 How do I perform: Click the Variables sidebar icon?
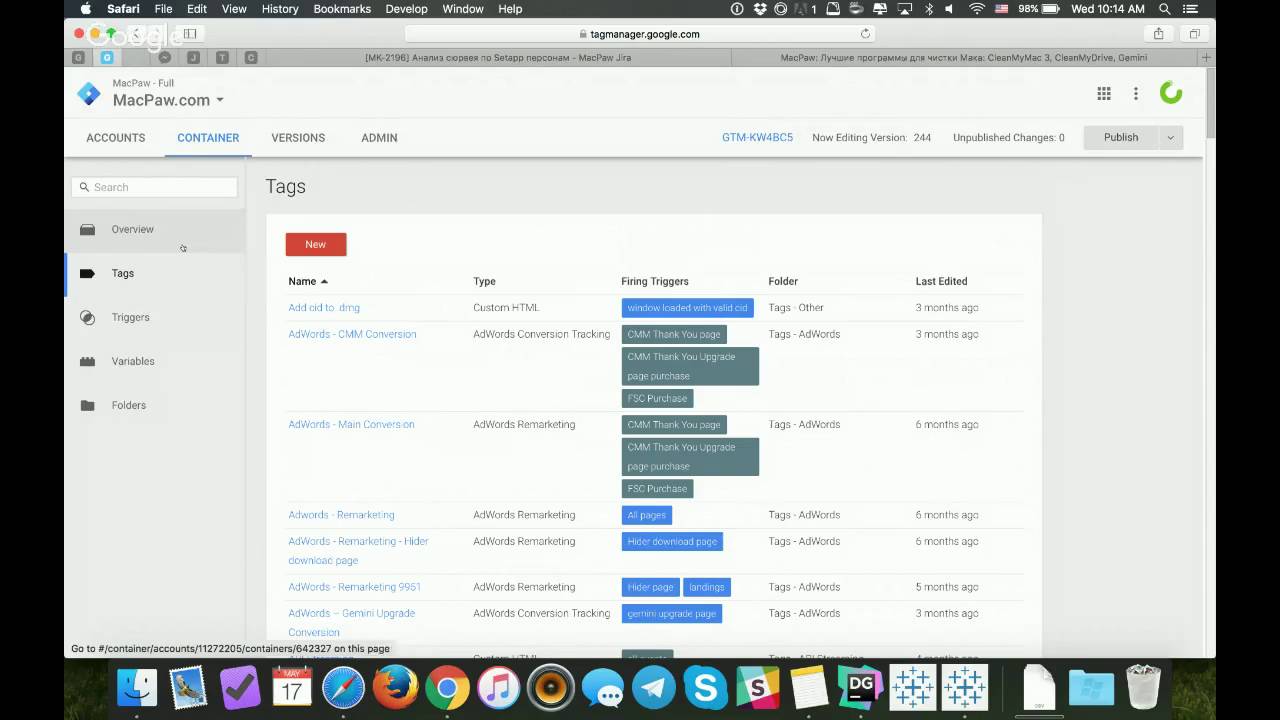tap(88, 361)
